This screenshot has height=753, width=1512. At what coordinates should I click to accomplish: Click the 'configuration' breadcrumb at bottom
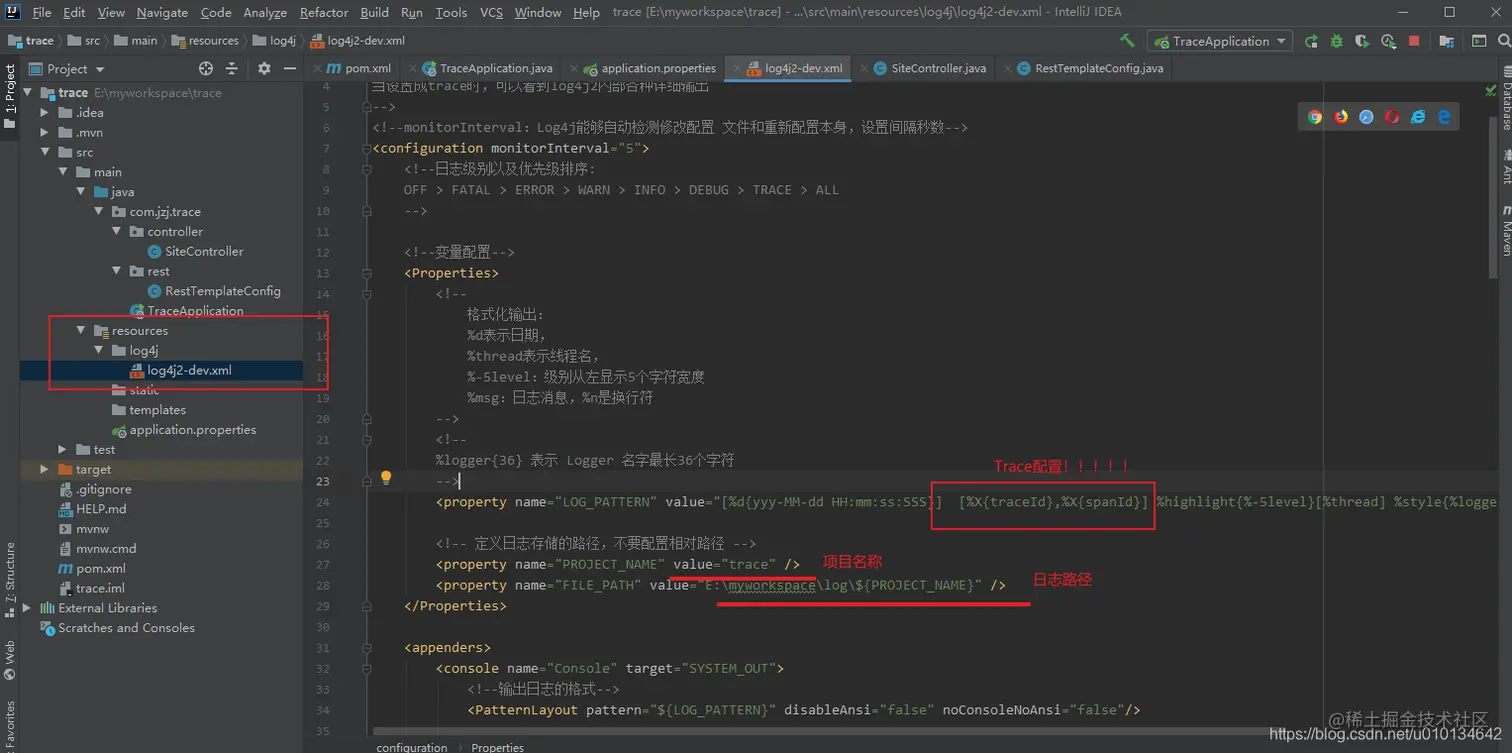[412, 746]
